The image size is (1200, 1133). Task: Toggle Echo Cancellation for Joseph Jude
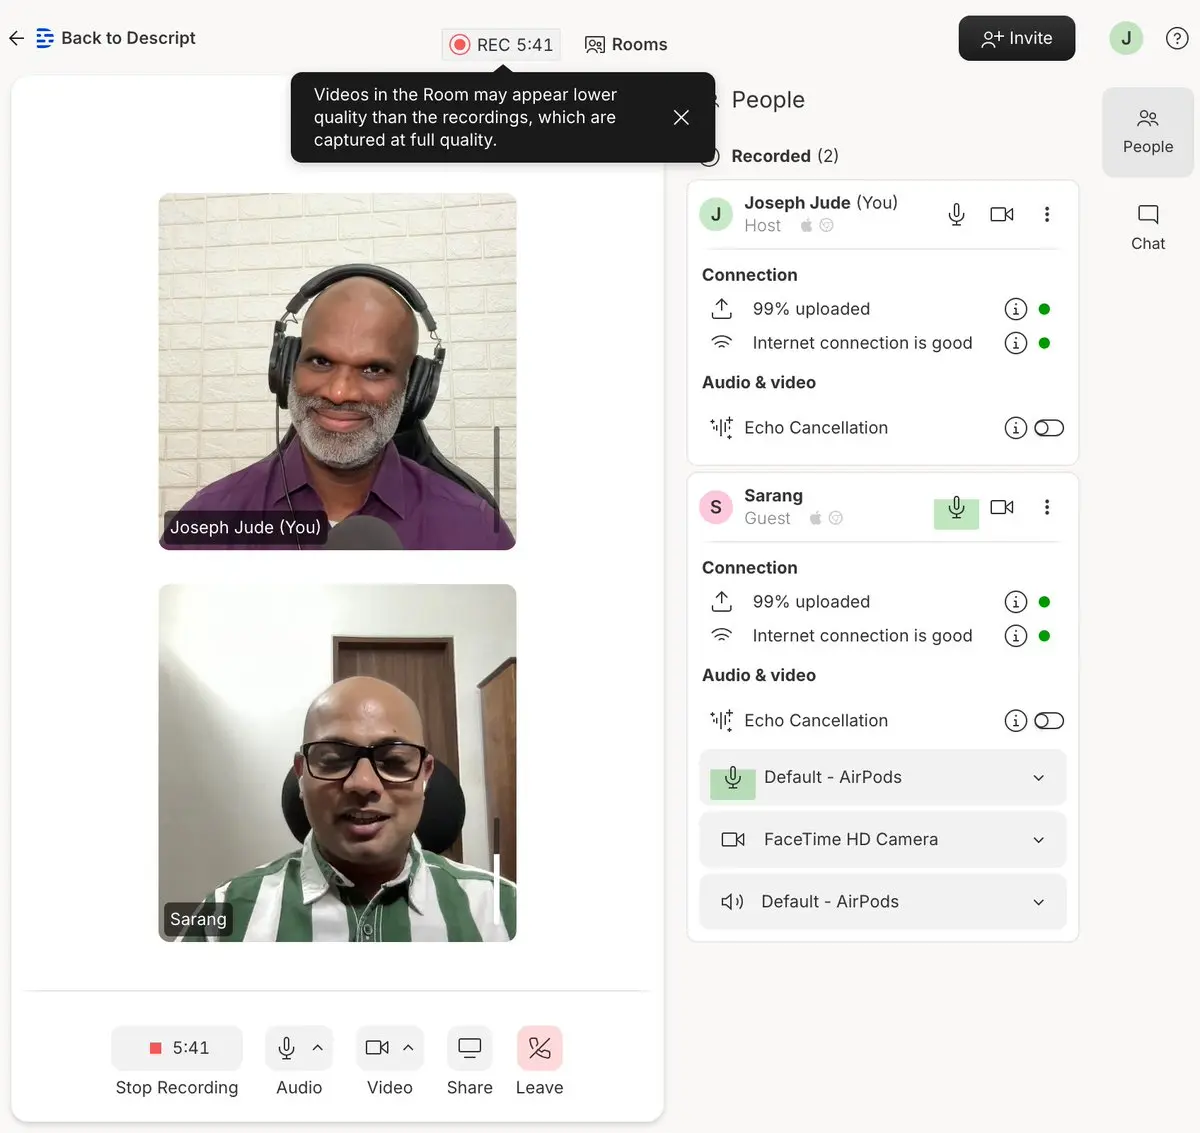point(1048,428)
